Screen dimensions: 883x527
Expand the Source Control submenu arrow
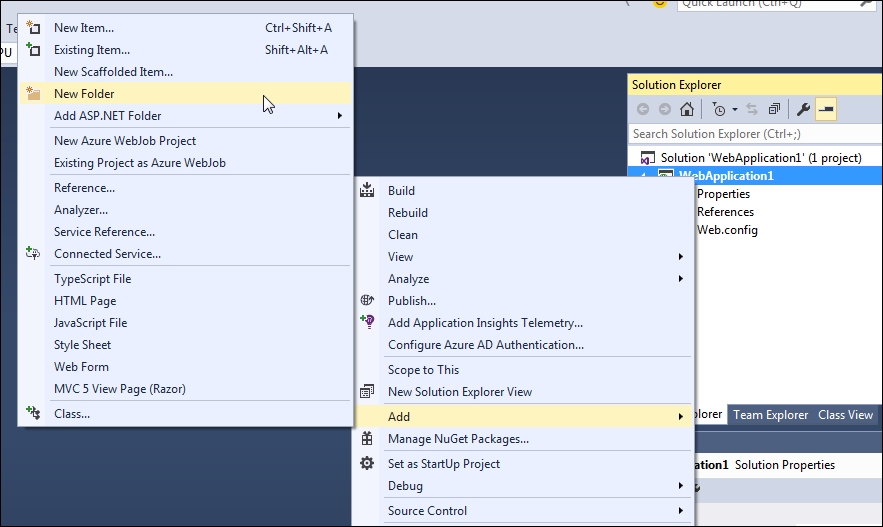(681, 511)
